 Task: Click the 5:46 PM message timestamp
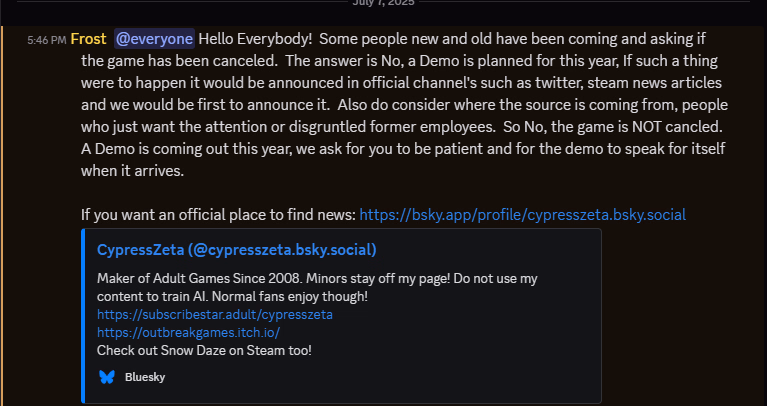tap(47, 40)
